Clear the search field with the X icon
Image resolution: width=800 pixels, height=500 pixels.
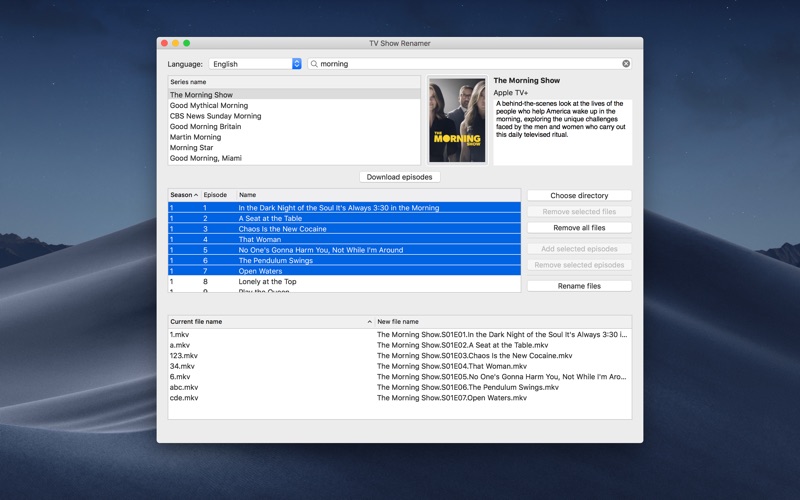click(x=626, y=64)
